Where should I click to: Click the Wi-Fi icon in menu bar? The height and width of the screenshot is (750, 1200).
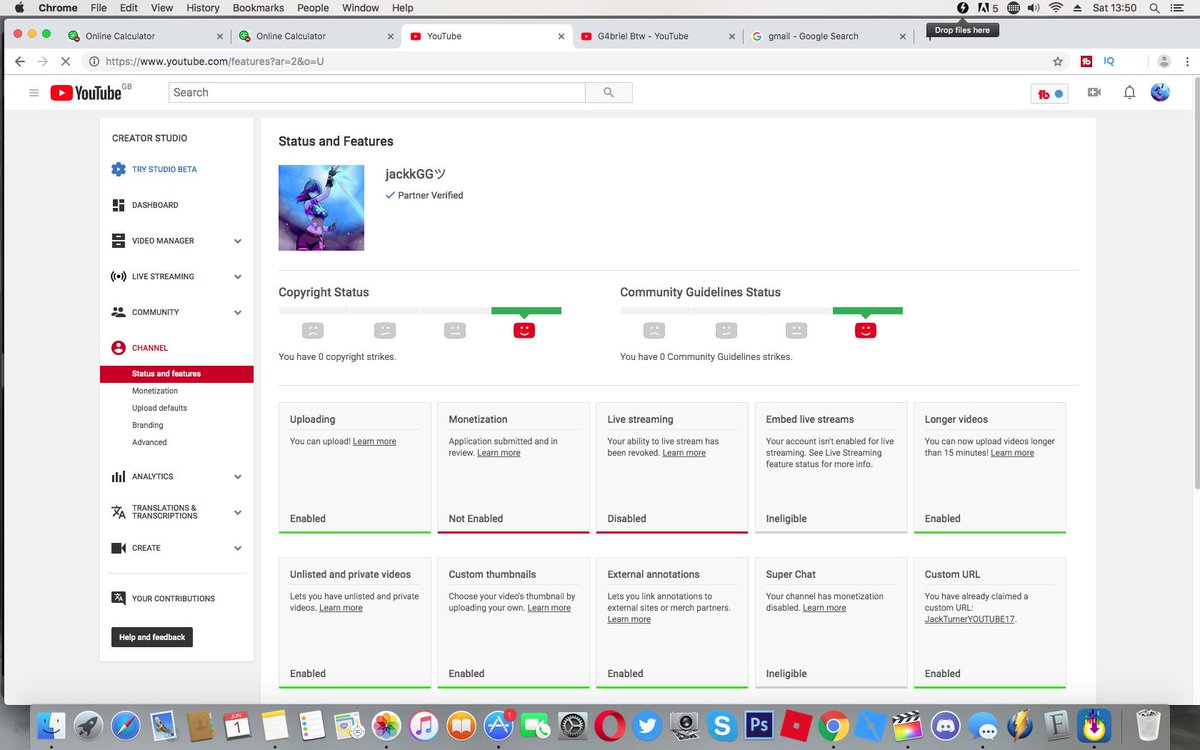[1056, 8]
